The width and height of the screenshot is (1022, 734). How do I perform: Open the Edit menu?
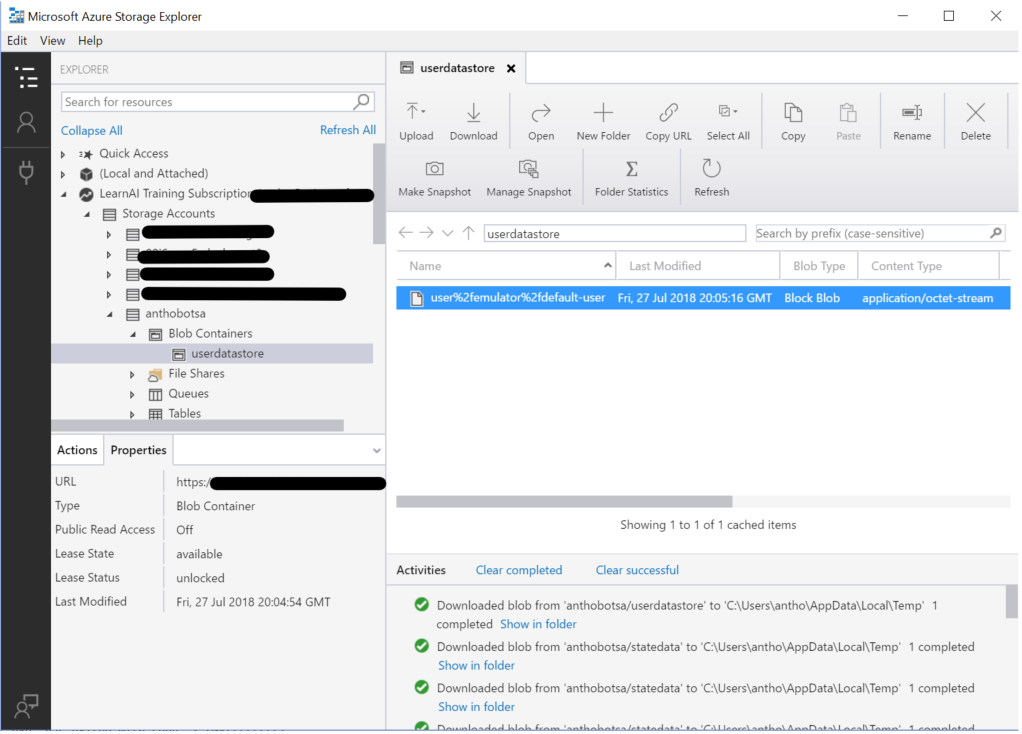point(17,40)
